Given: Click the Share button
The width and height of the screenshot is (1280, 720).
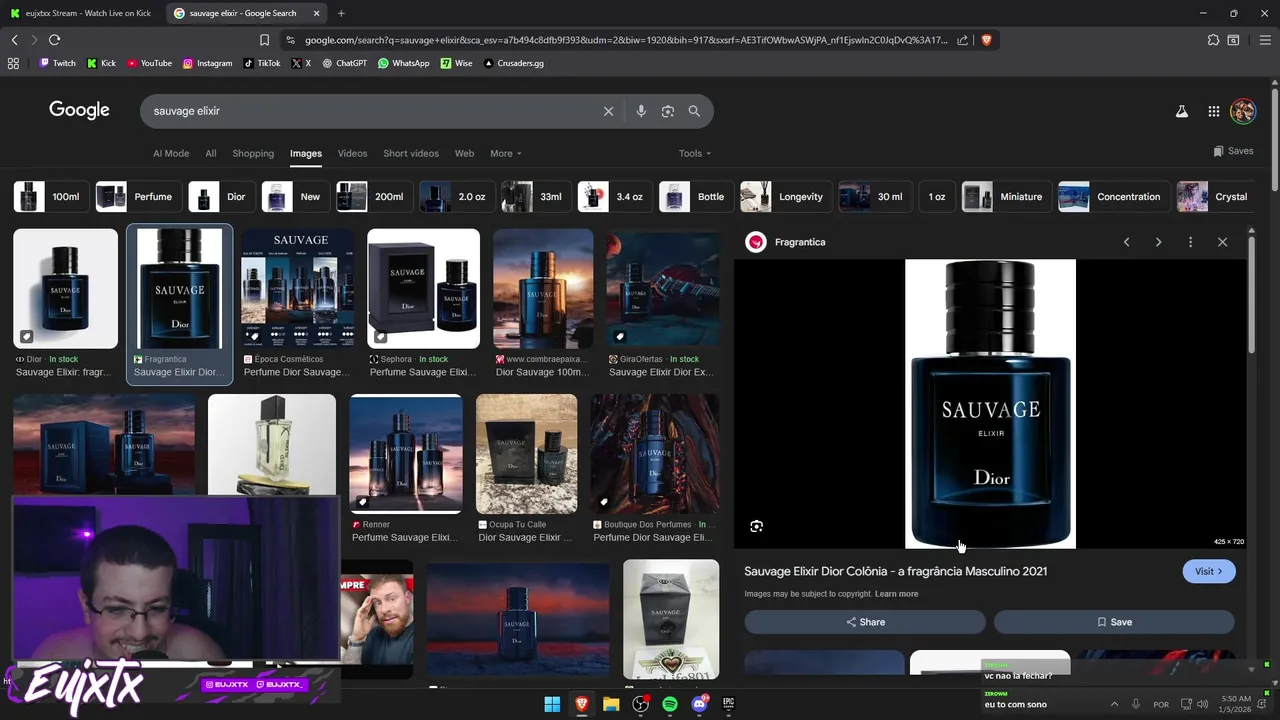Looking at the screenshot, I should pos(865,622).
